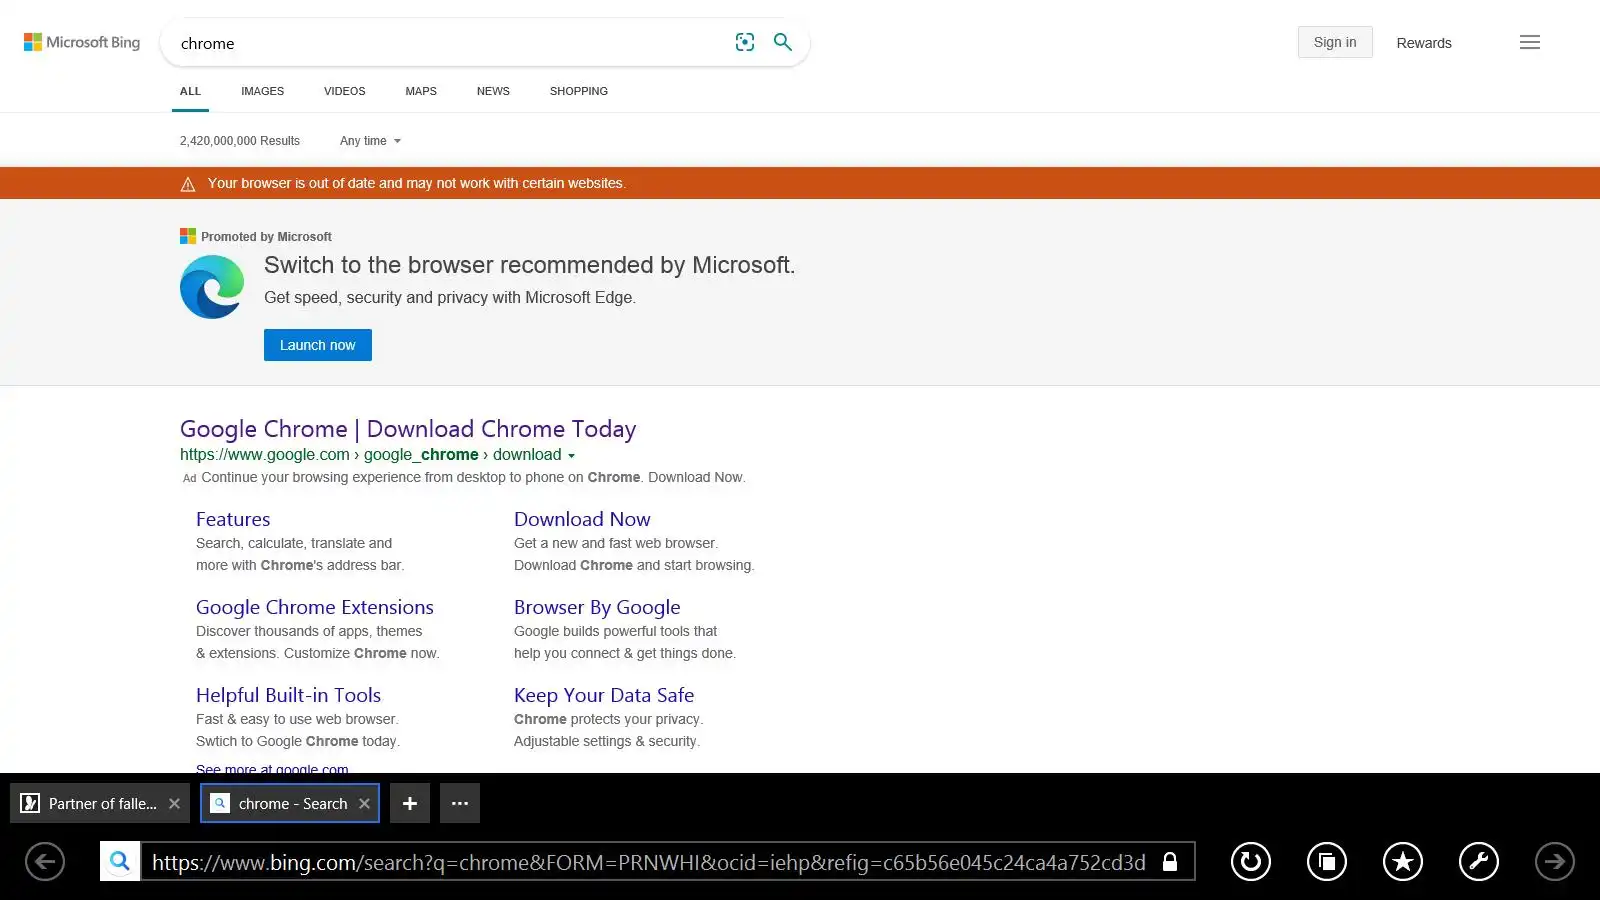The width and height of the screenshot is (1600, 900).
Task: Click the ad URL 'https://www.google.com'
Action: (x=265, y=455)
